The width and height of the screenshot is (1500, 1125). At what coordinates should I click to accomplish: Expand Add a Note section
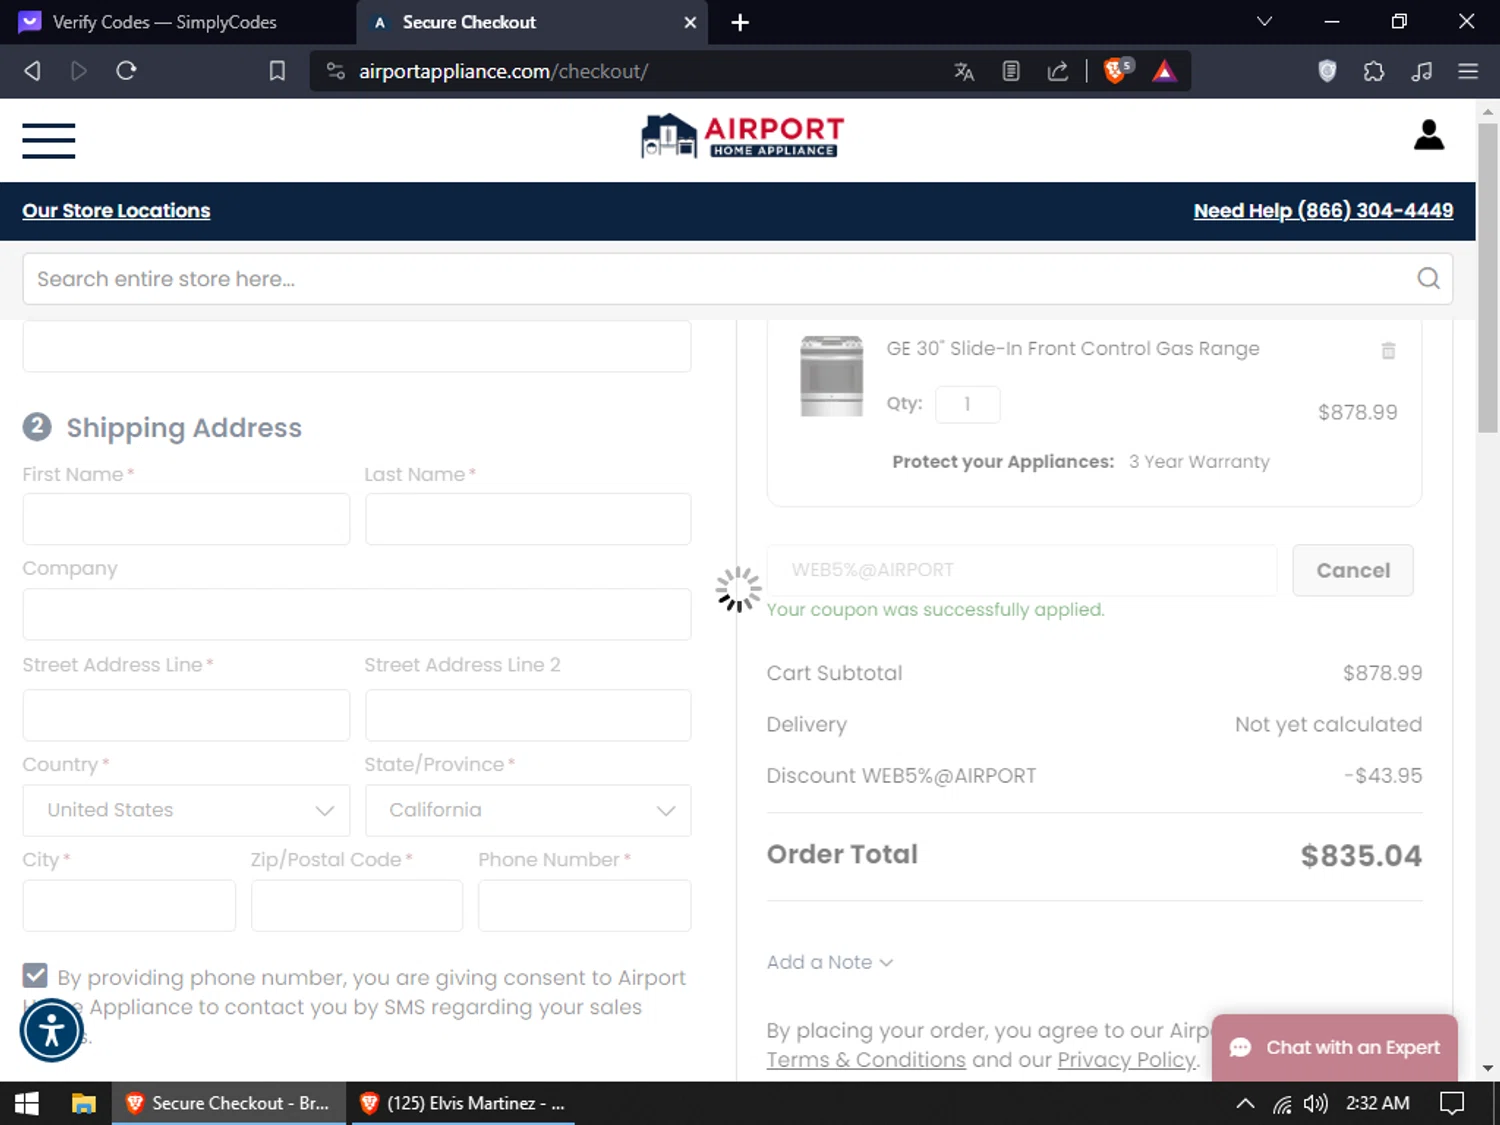[x=829, y=962]
